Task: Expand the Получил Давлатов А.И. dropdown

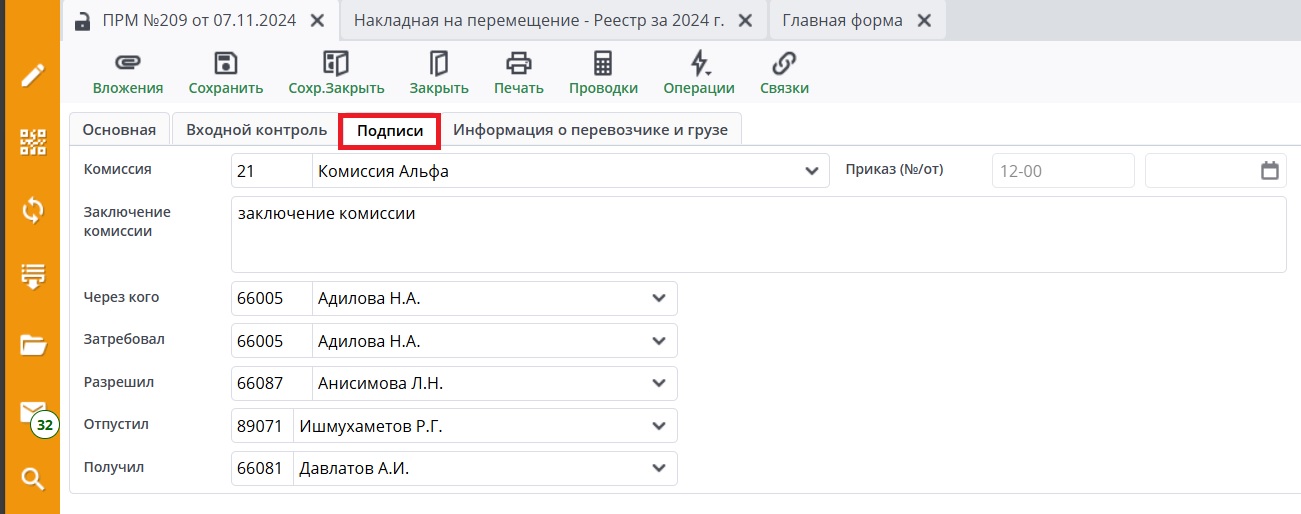Action: 658,468
